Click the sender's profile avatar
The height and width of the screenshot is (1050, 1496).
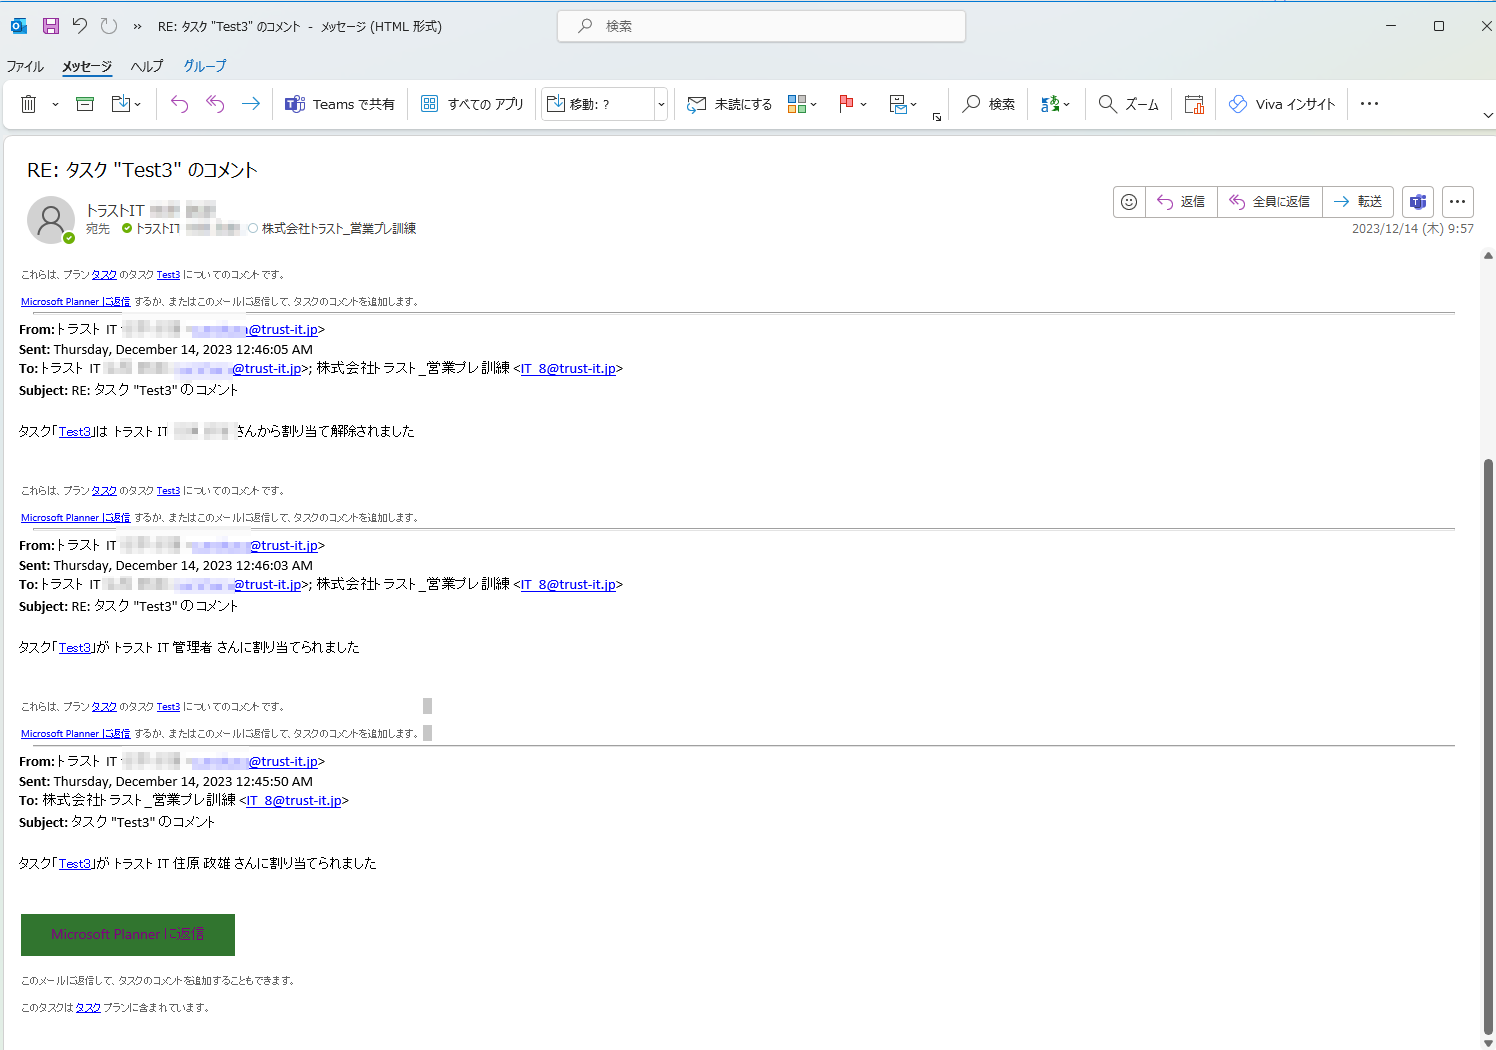[x=51, y=220]
